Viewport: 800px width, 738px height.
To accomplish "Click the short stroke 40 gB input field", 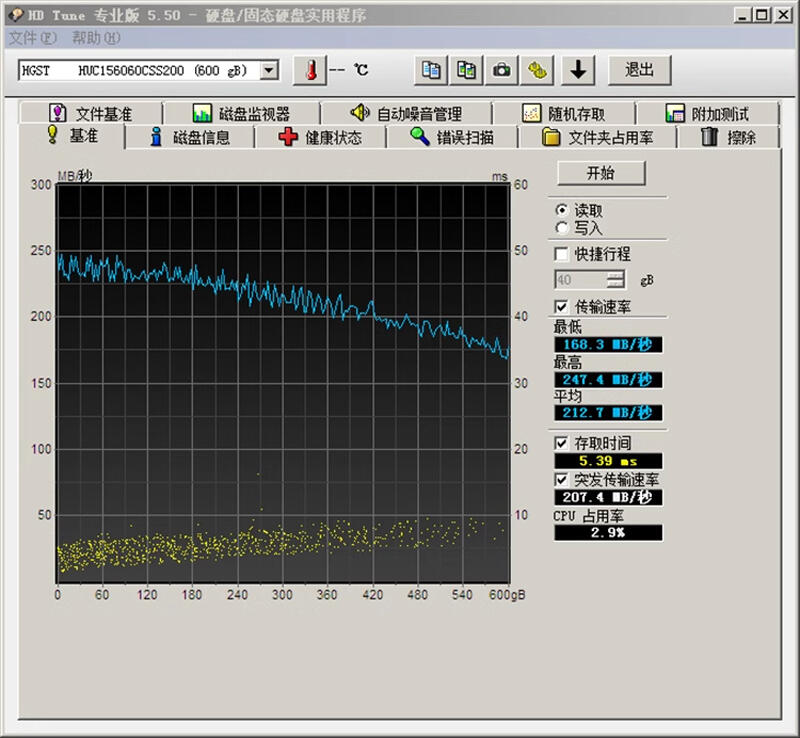I will click(x=581, y=280).
